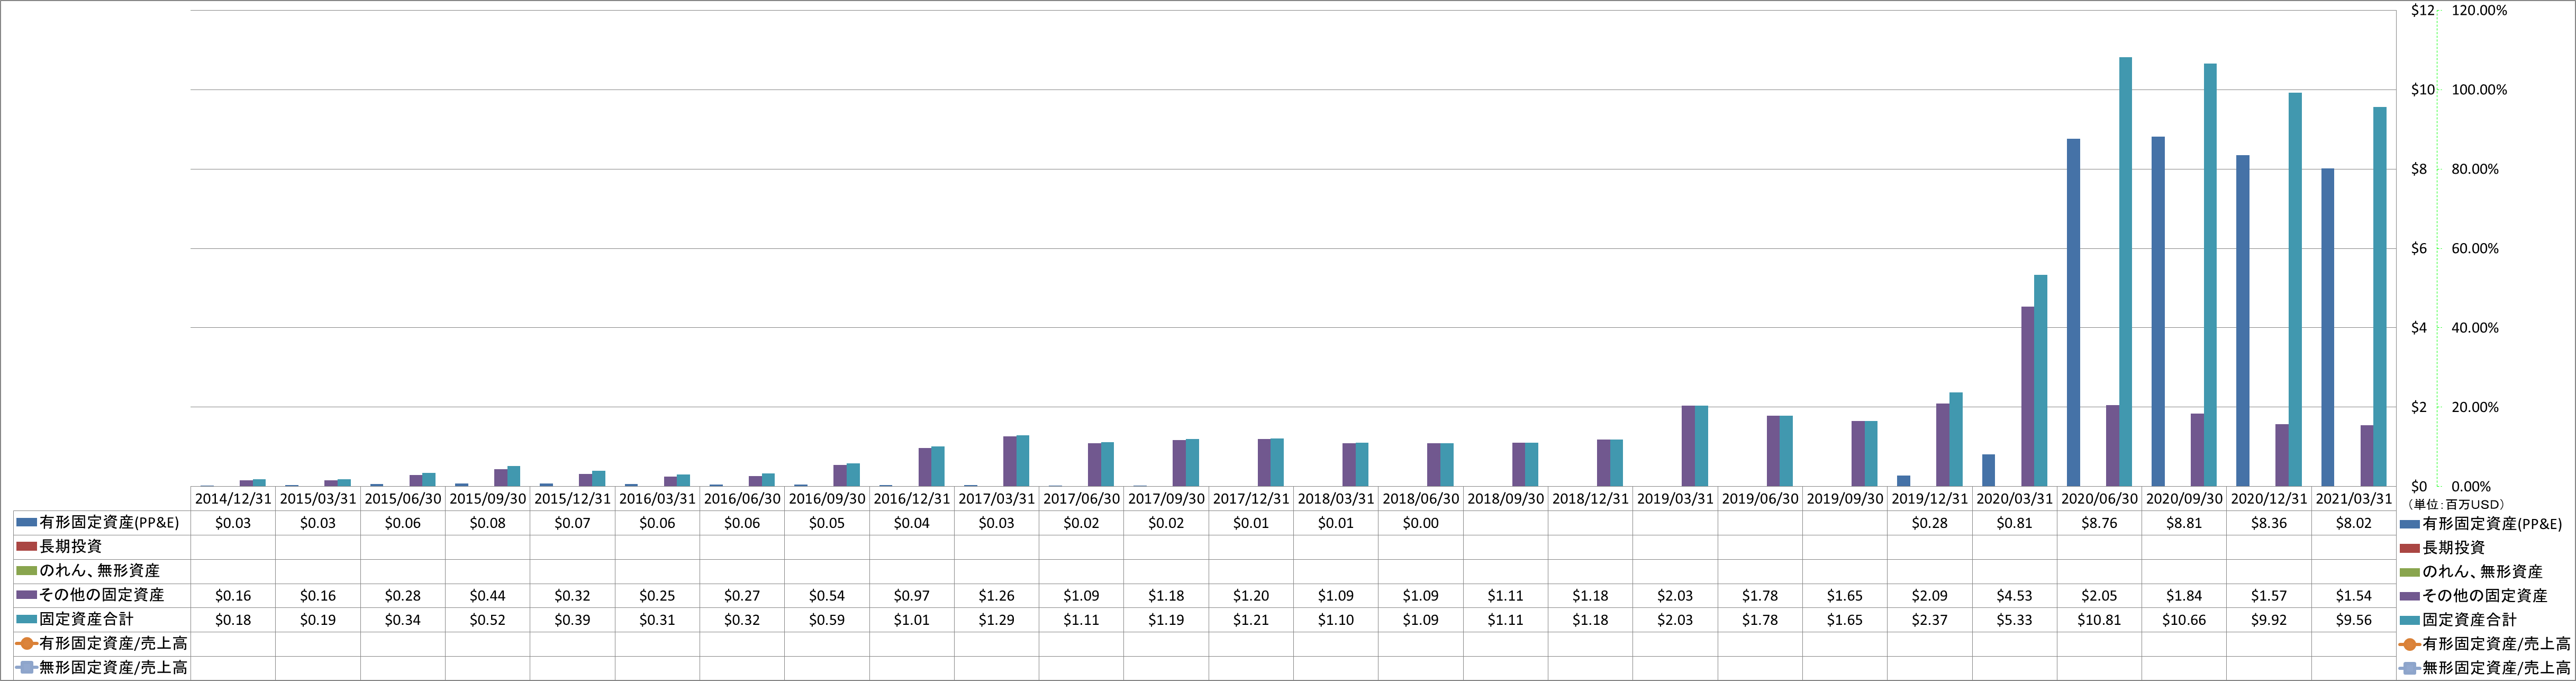Click the $0.97 cell under 2016/12/31
Screen dimensions: 2576x681
coord(911,596)
